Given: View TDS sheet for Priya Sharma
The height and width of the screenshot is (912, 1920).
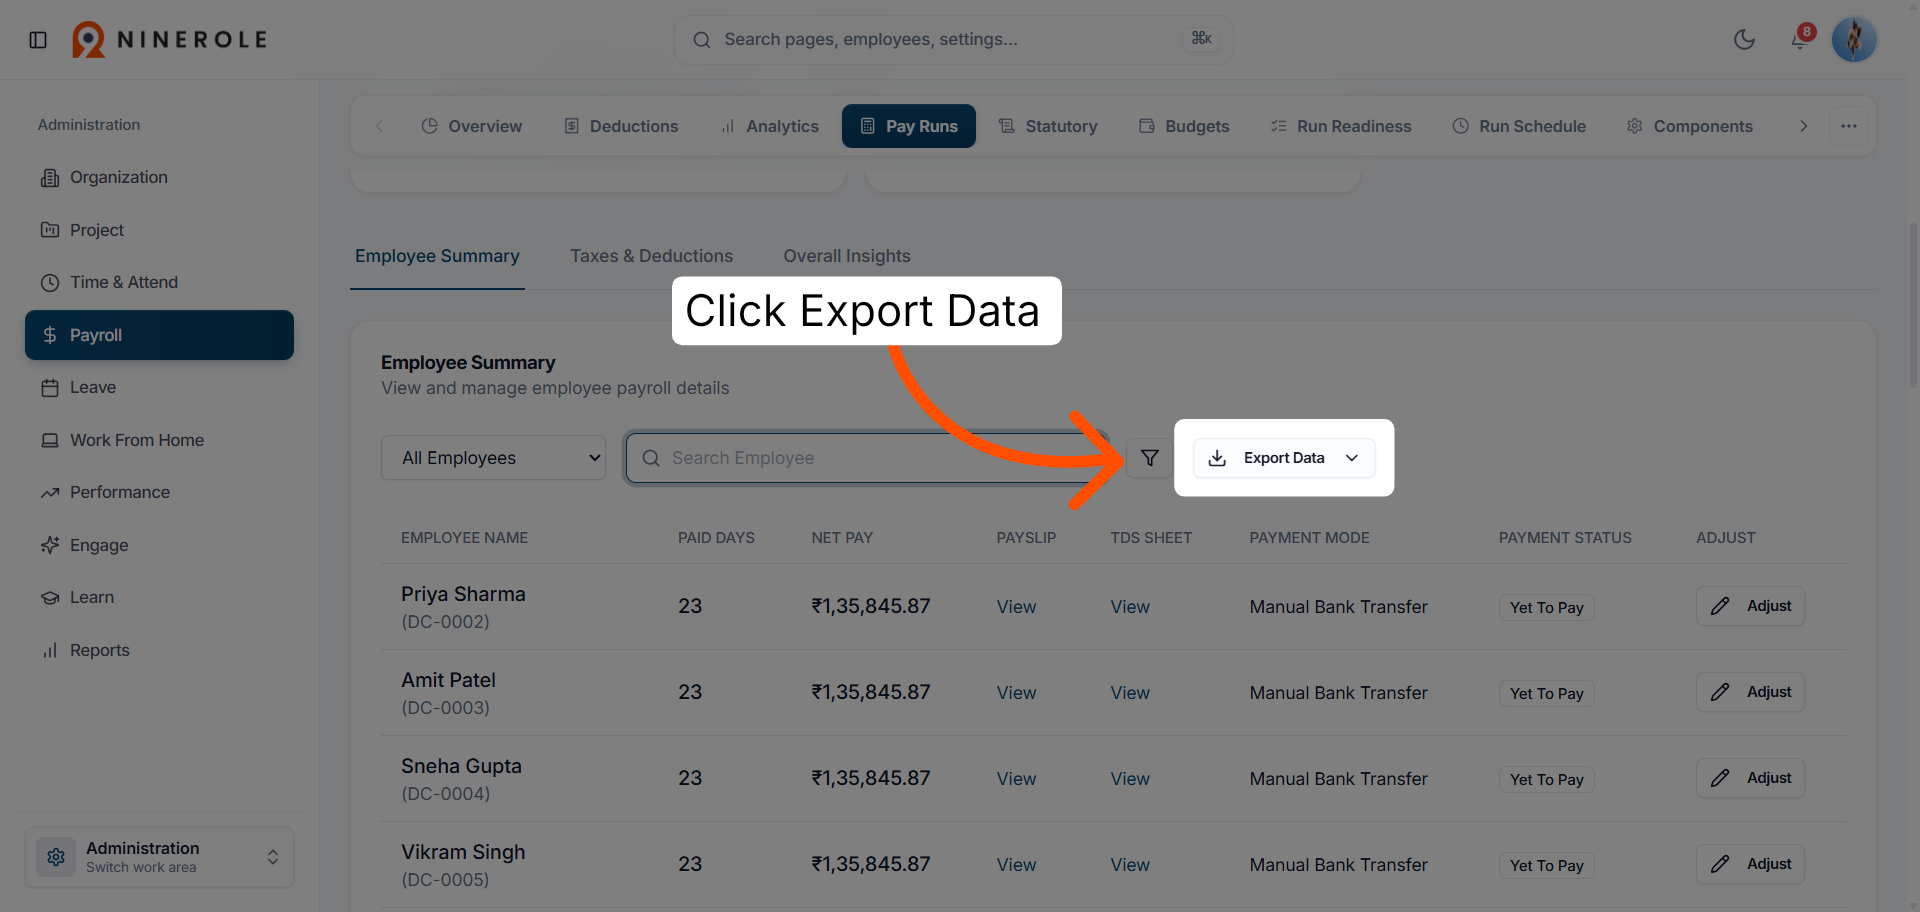Looking at the screenshot, I should pyautogui.click(x=1130, y=607).
